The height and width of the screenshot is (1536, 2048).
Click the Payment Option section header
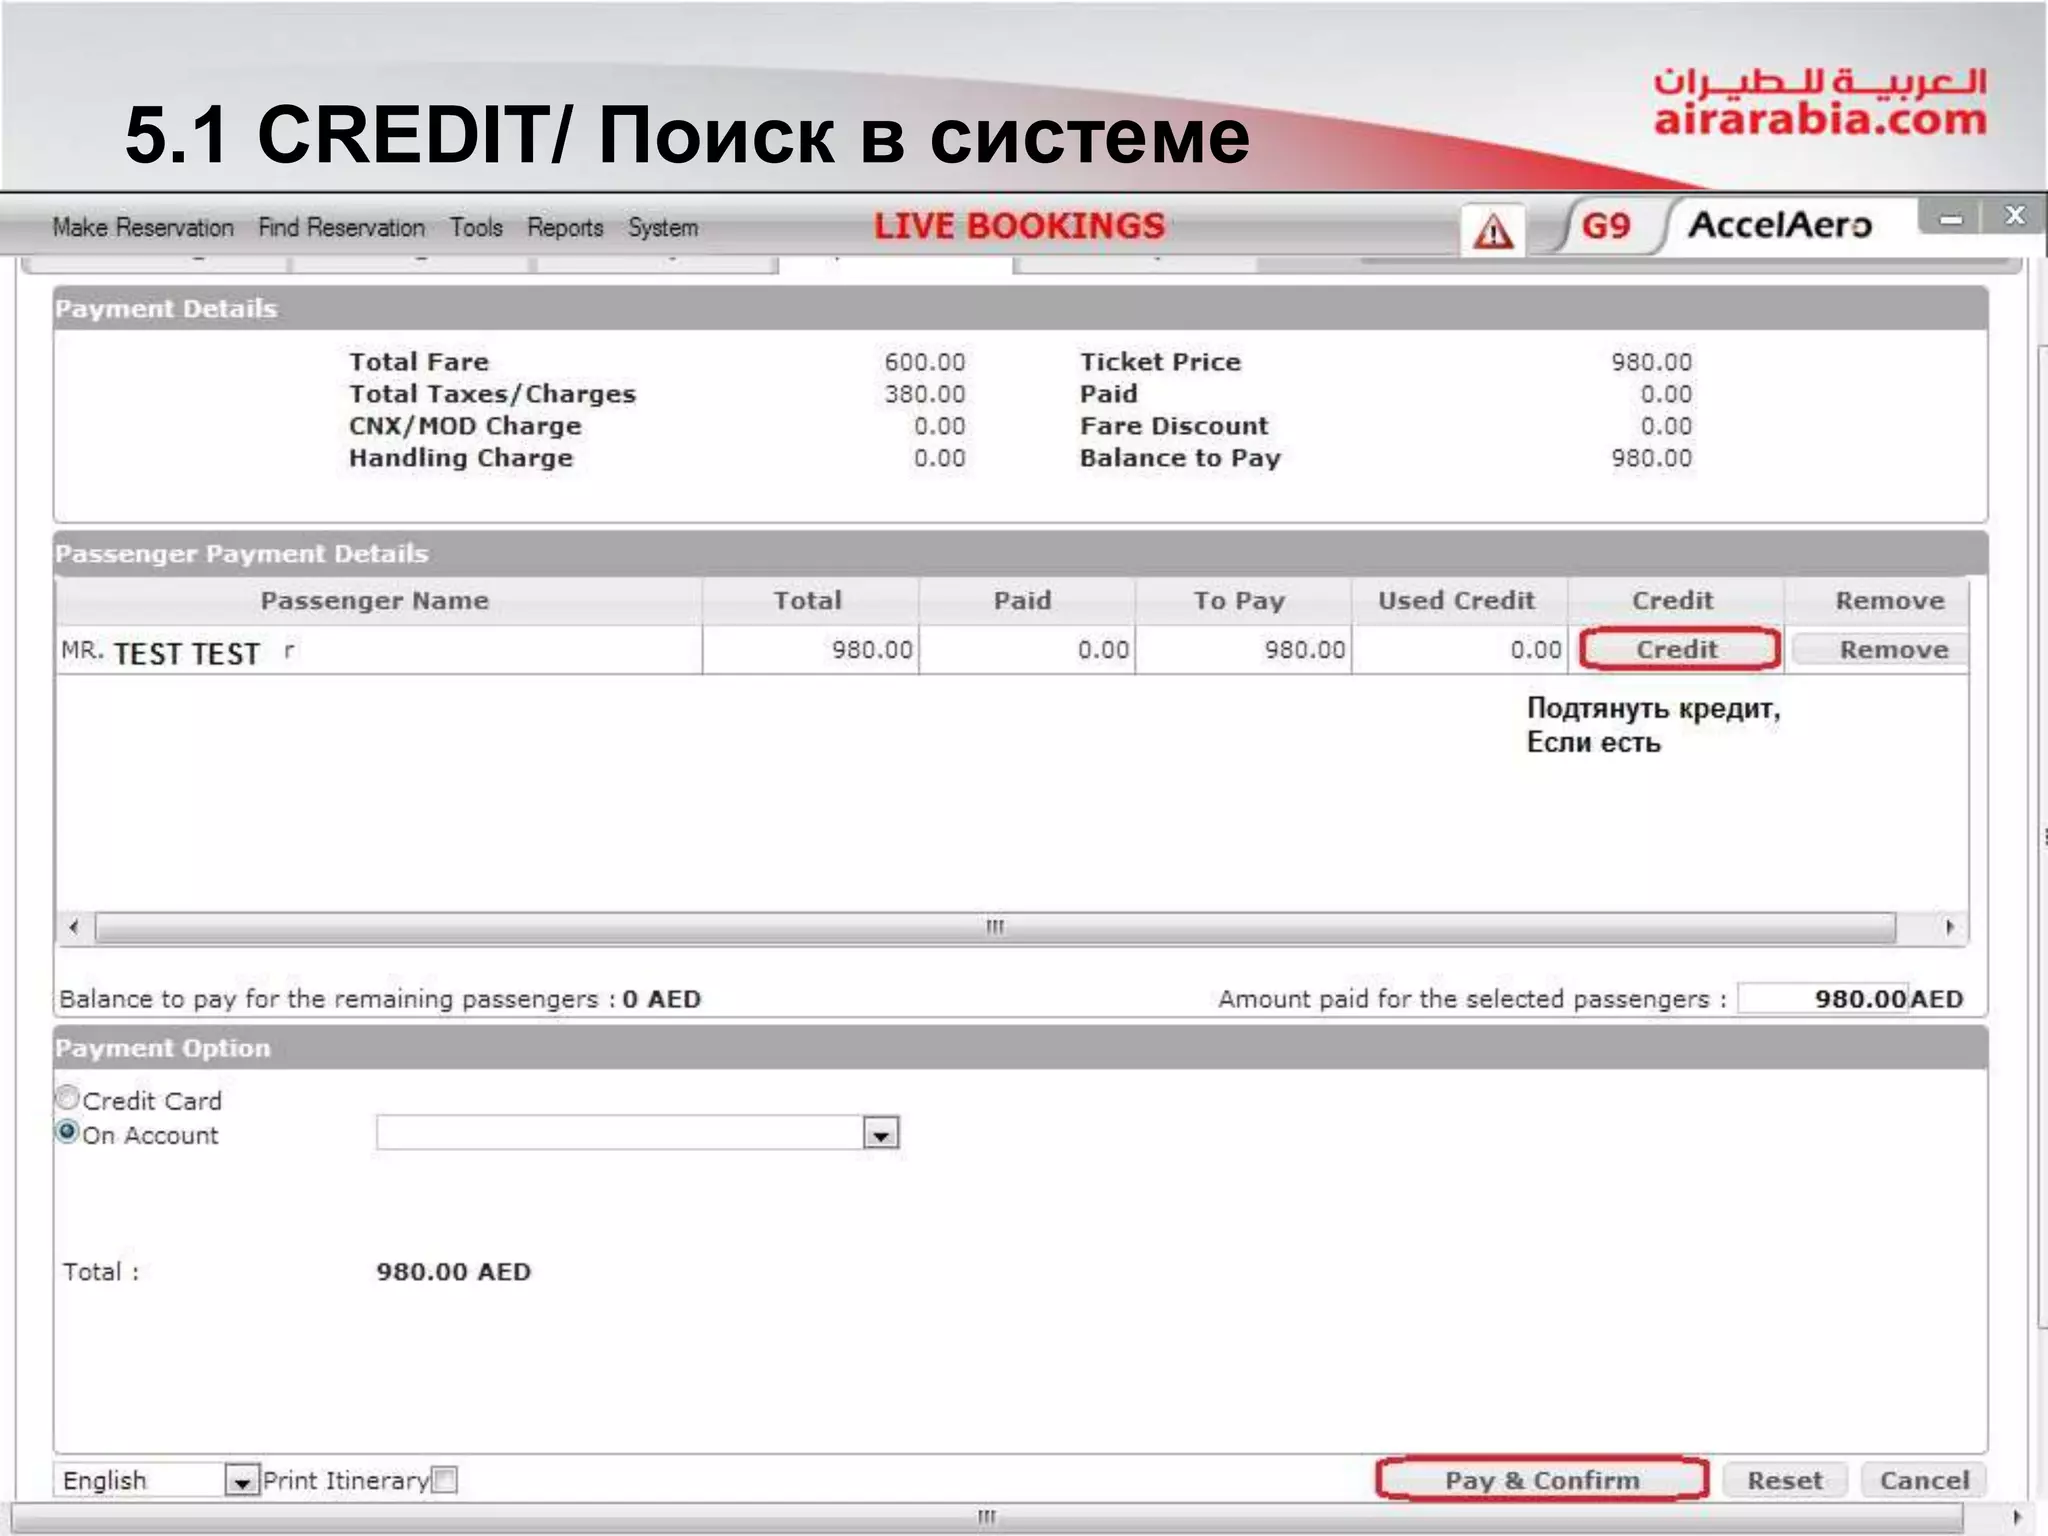(x=1020, y=1048)
